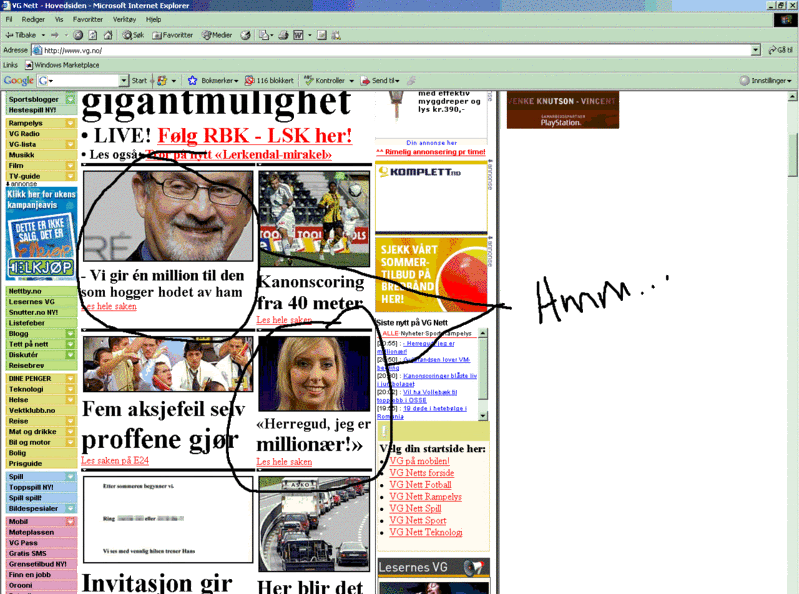Expand the Rampelys sidebar arrow
The width and height of the screenshot is (799, 594).
pyautogui.click(x=70, y=123)
